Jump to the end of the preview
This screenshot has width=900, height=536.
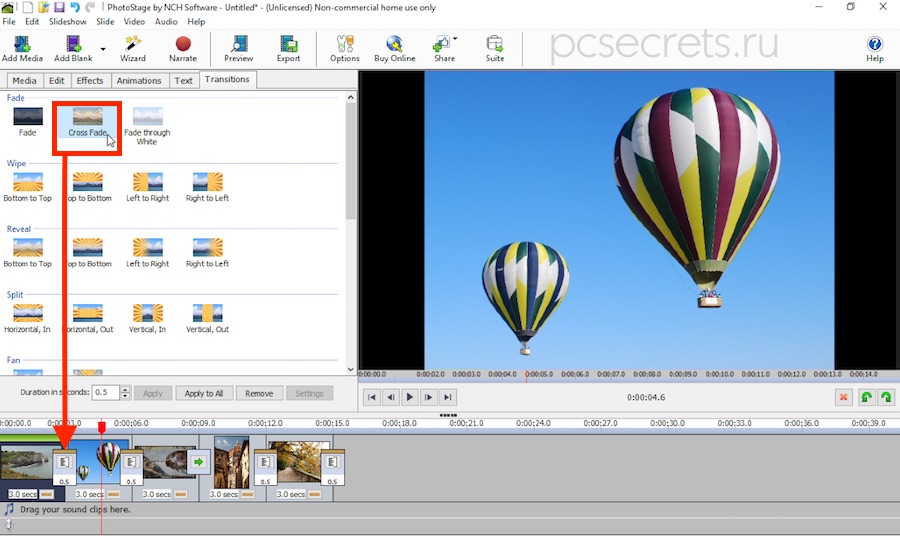tap(449, 397)
